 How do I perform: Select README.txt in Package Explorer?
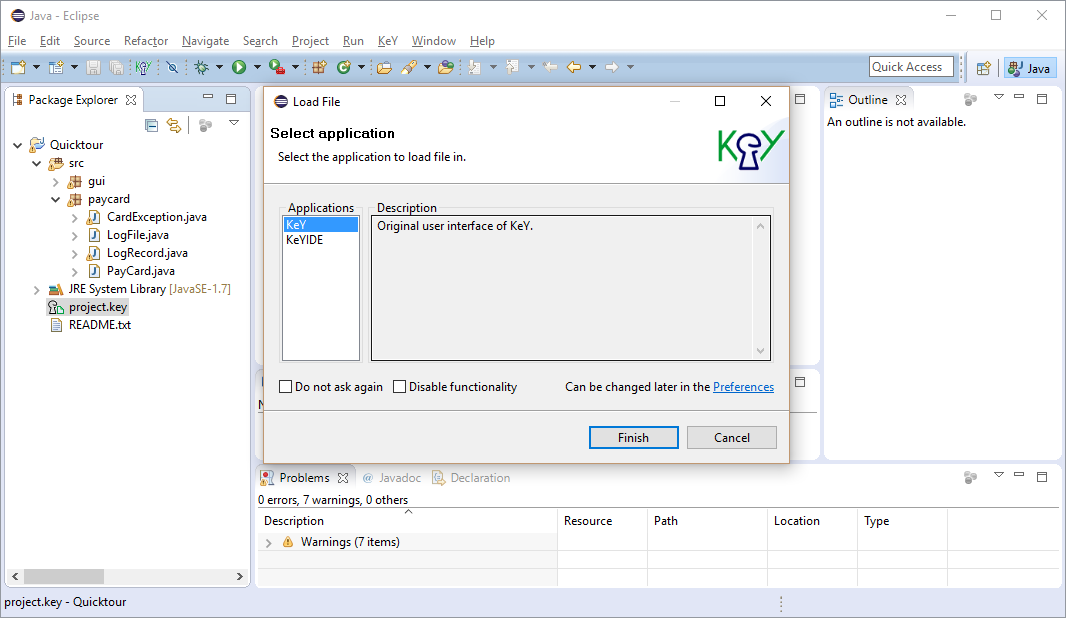[99, 325]
